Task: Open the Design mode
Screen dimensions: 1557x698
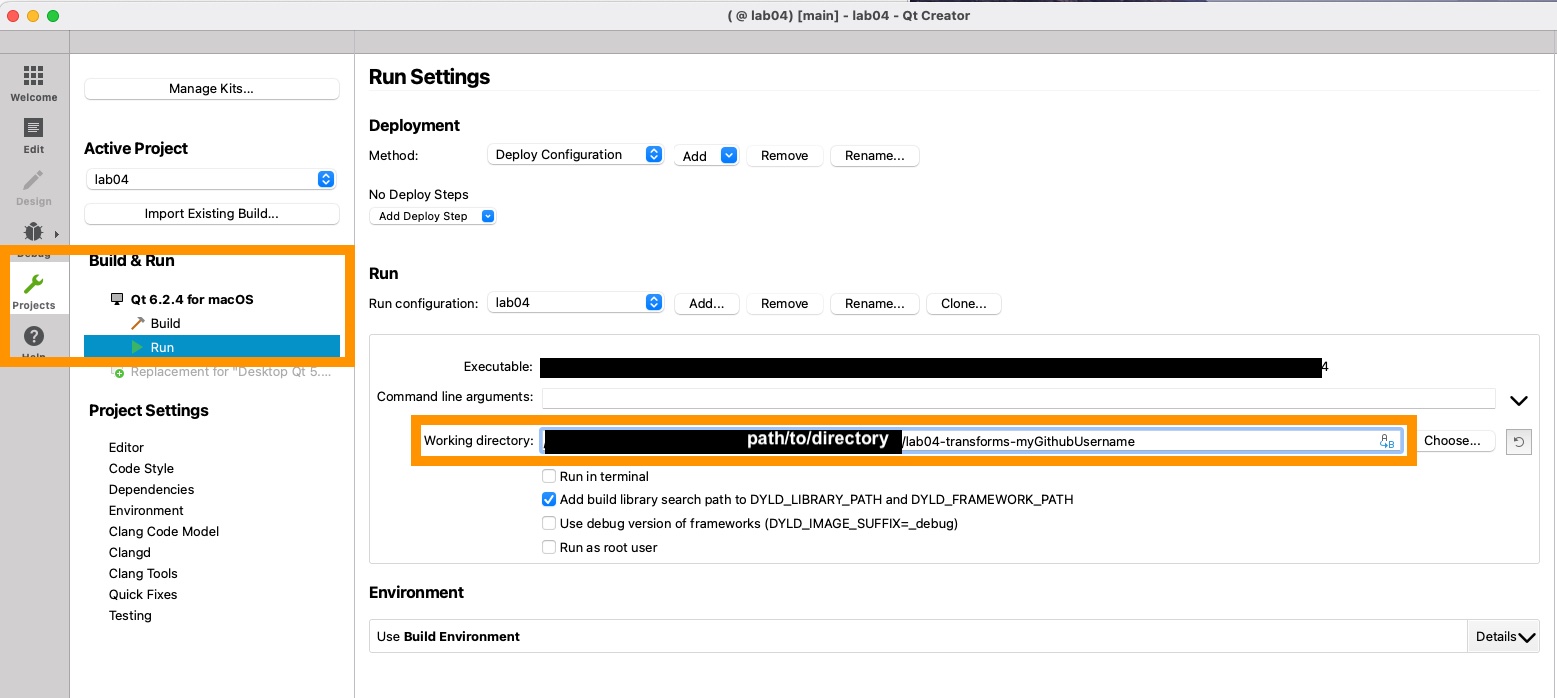Action: [x=34, y=188]
